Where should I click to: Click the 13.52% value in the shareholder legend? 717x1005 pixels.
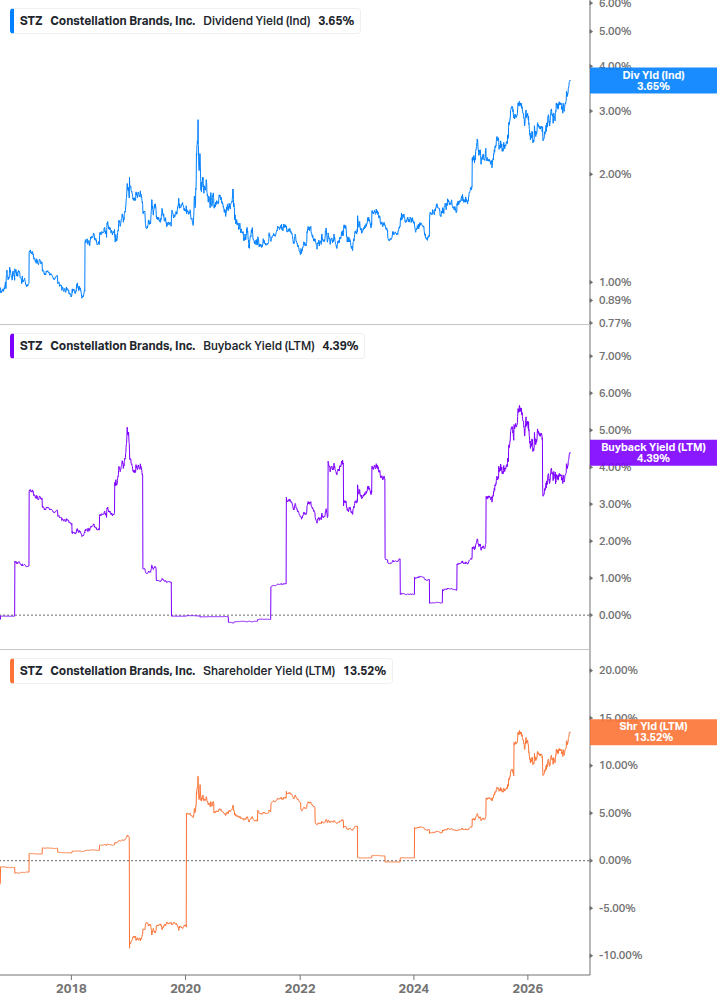[365, 670]
